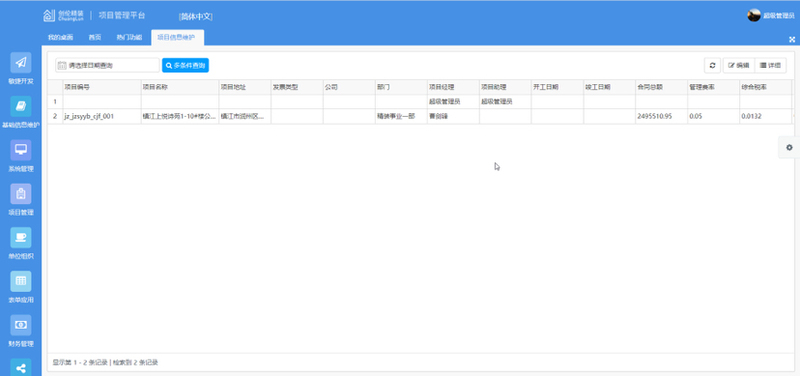Screen dimensions: 800x376
Task: Click the 项目管理平台 platform title
Action: [x=122, y=15]
